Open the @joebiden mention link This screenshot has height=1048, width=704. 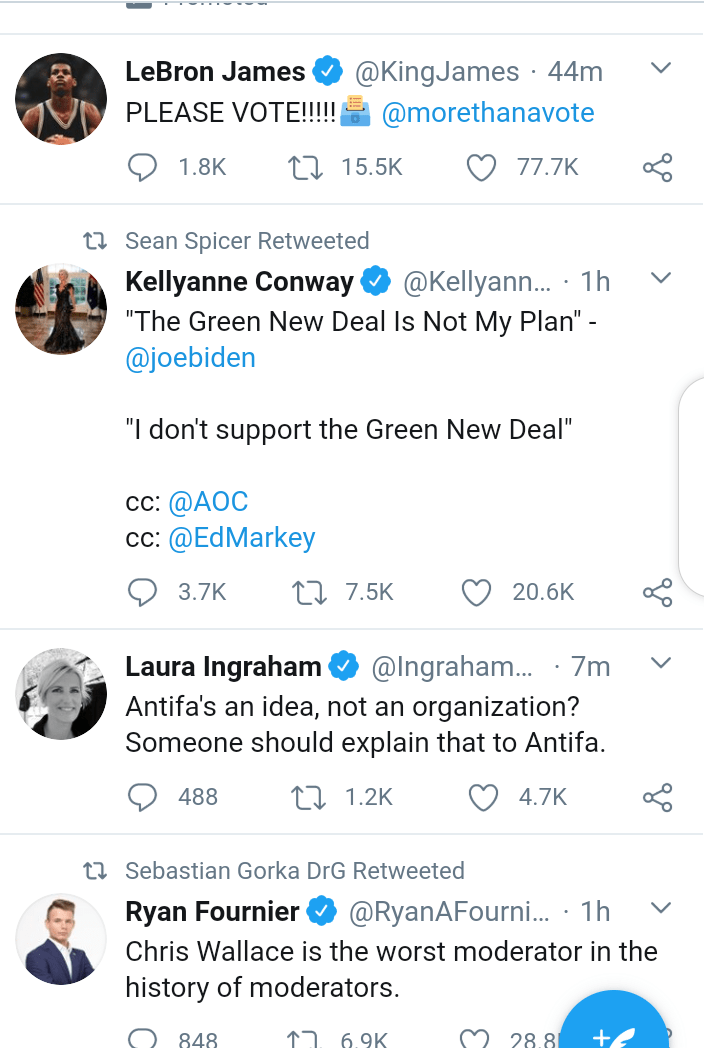(191, 358)
